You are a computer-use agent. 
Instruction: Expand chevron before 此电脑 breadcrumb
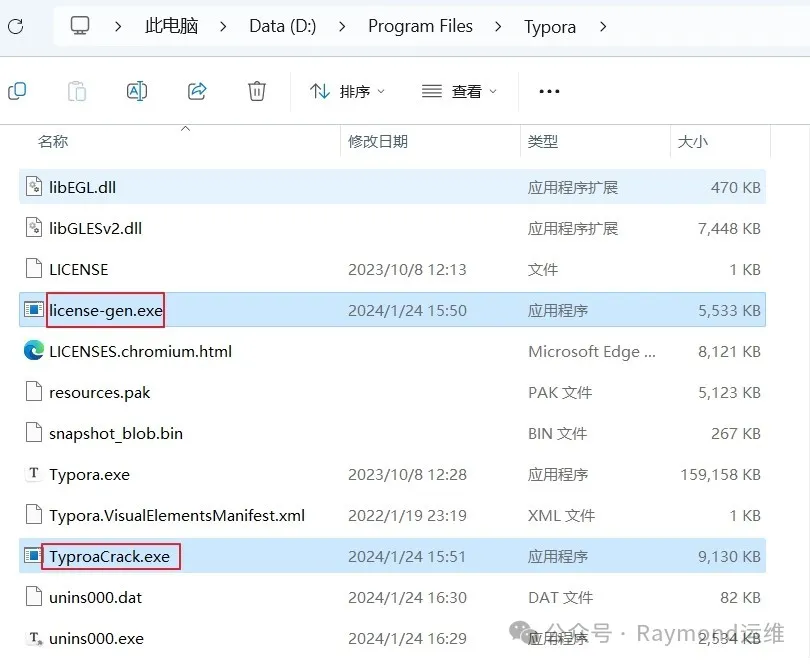pos(118,26)
